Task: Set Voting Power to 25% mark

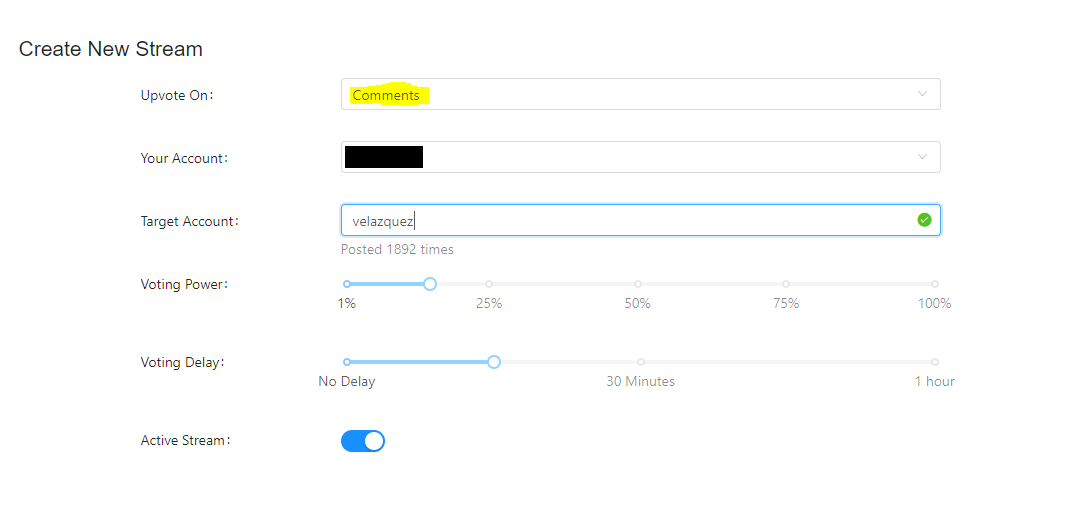Action: click(x=489, y=284)
